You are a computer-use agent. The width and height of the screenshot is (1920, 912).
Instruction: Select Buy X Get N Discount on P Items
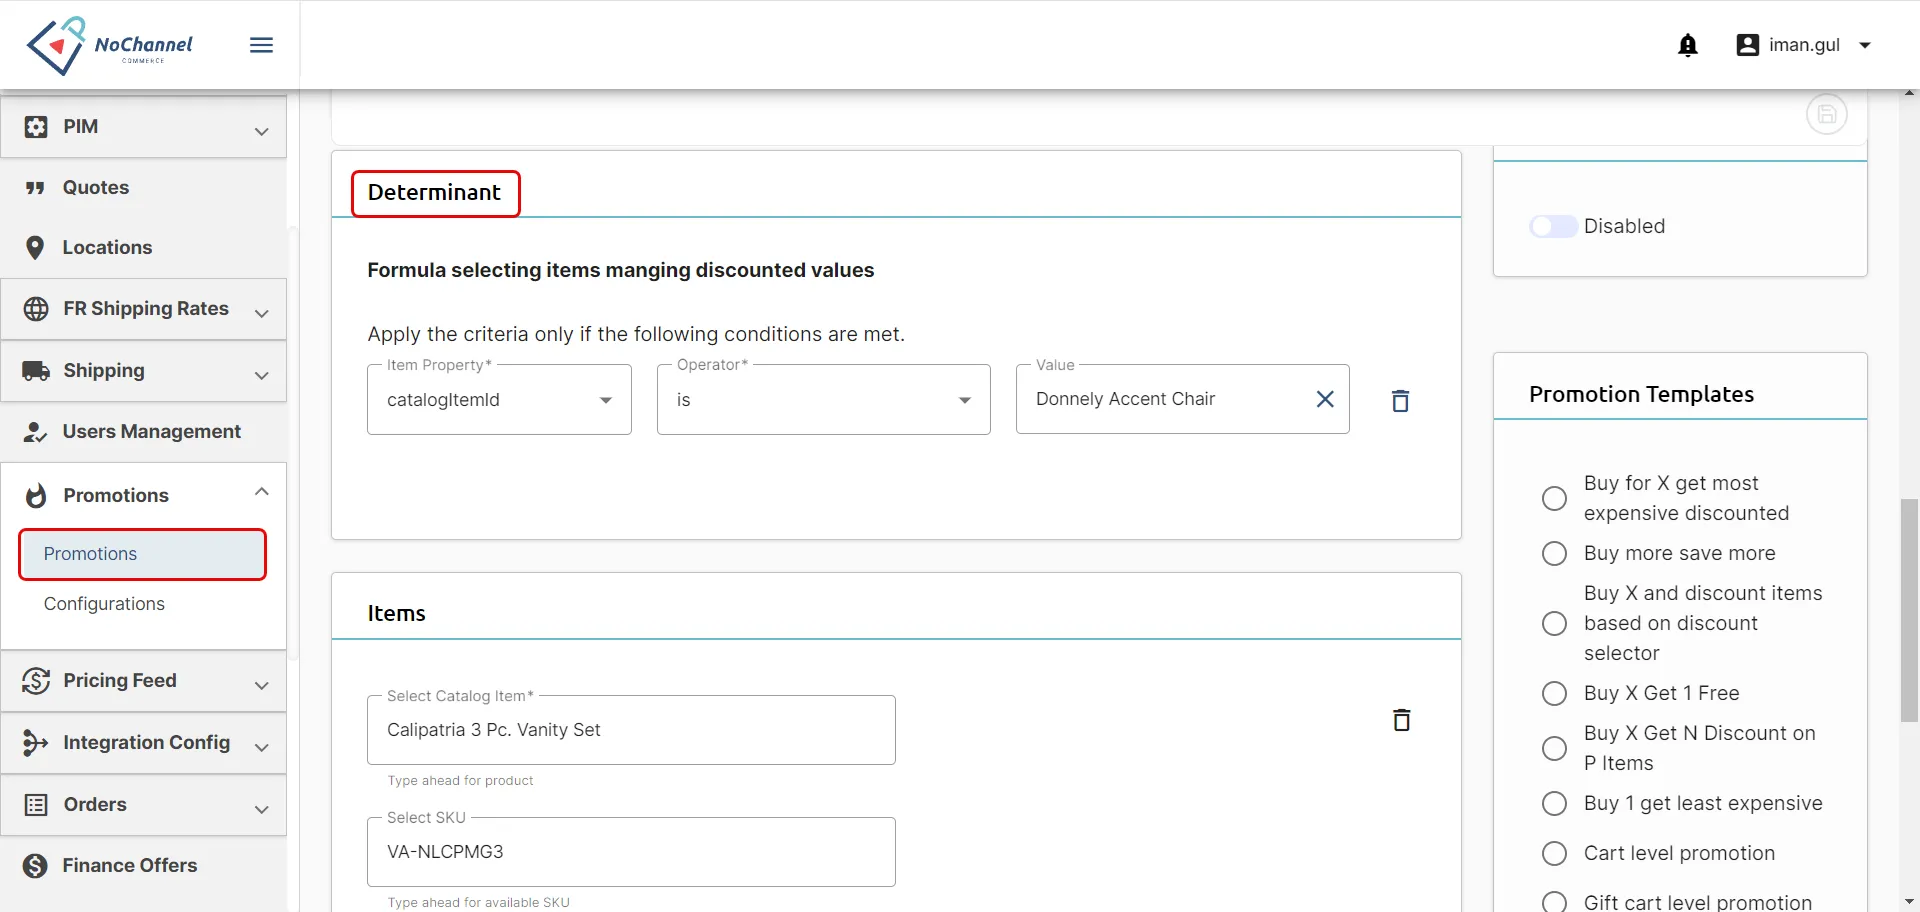click(1554, 748)
